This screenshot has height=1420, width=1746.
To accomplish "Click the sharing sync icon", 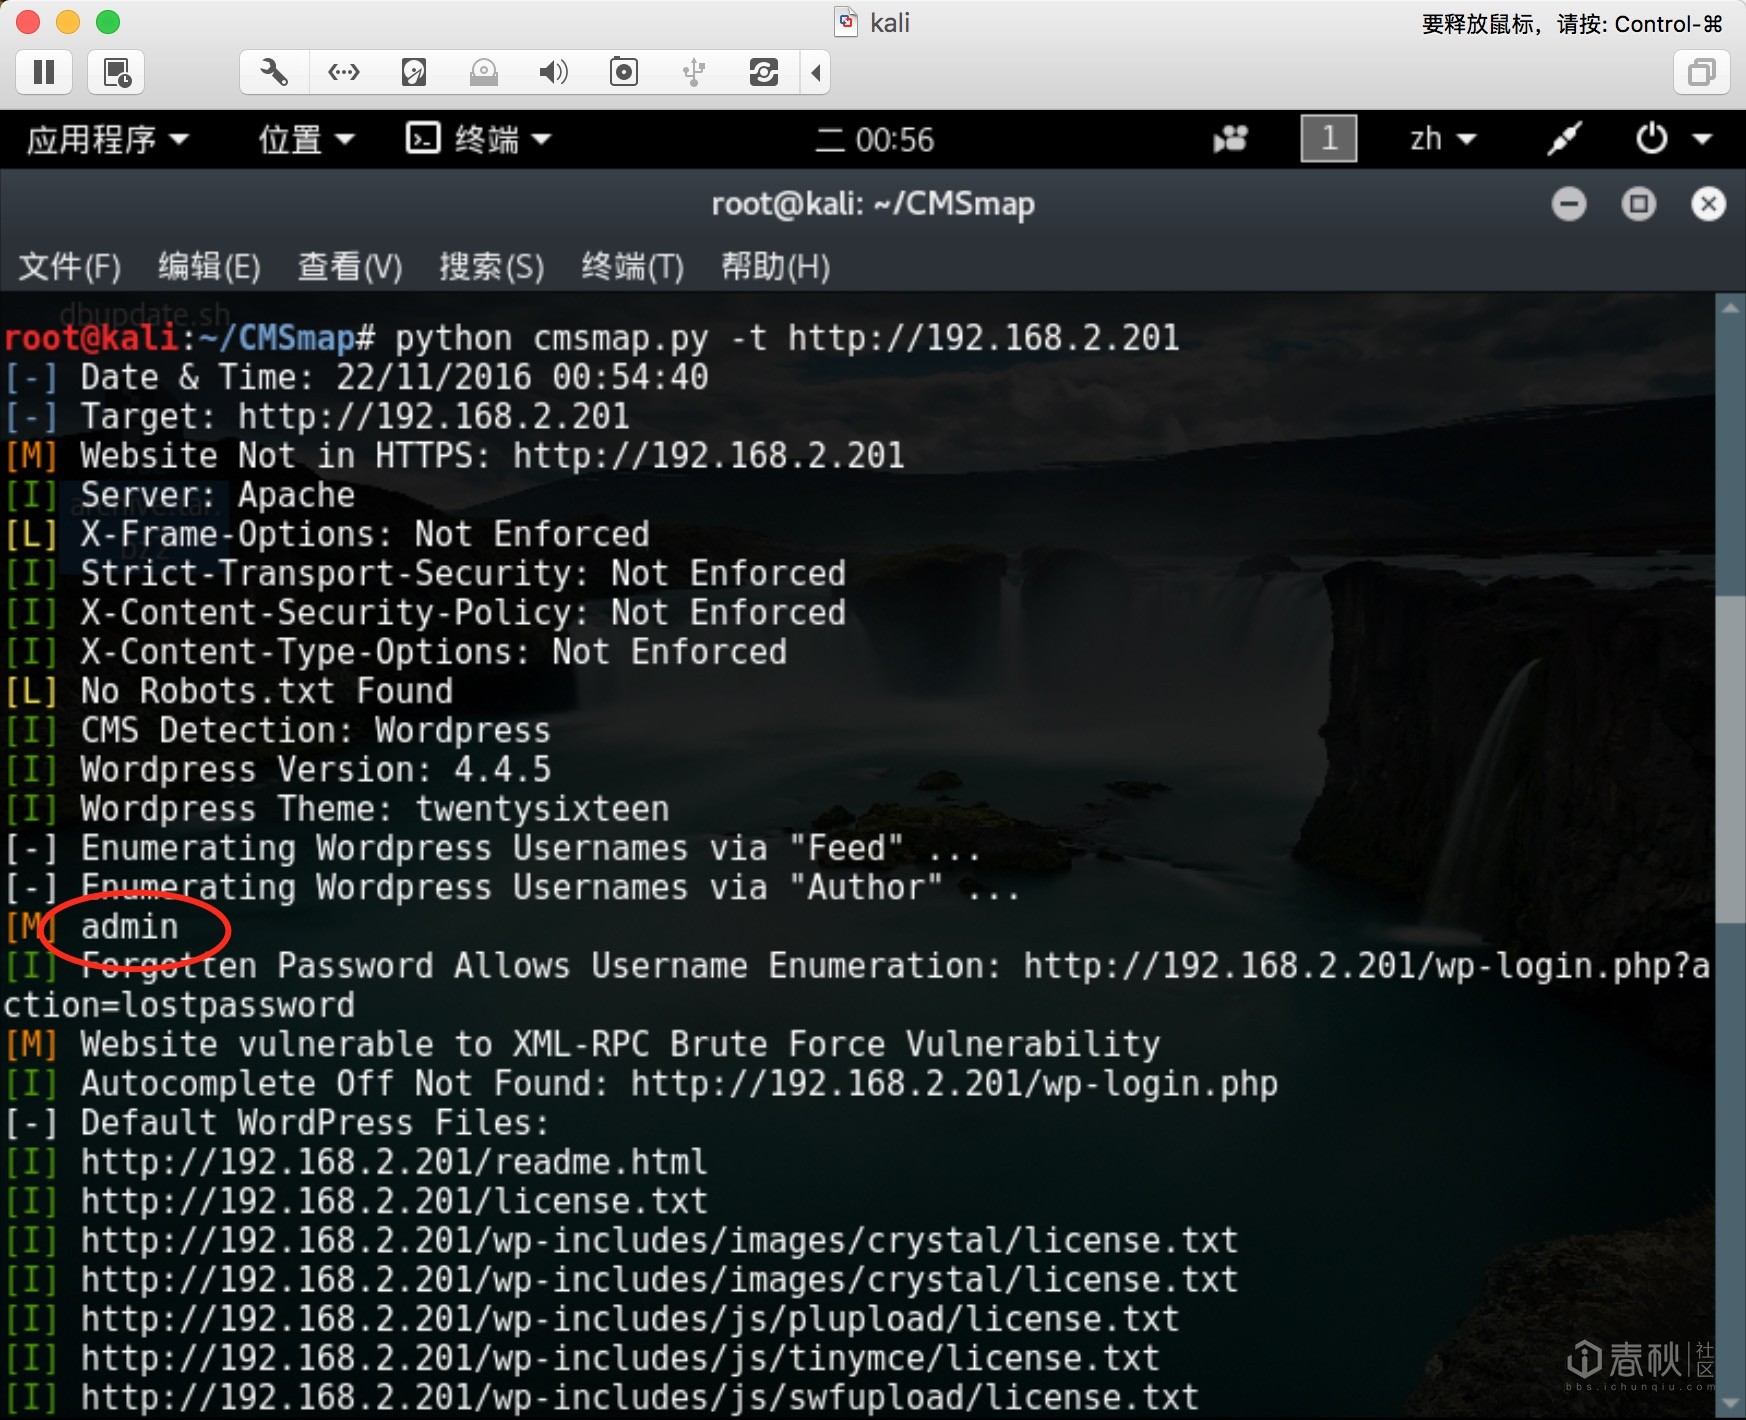I will 764,72.
